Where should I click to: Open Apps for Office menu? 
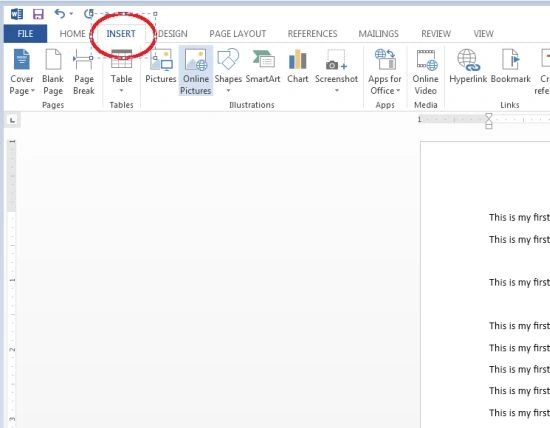click(x=385, y=72)
